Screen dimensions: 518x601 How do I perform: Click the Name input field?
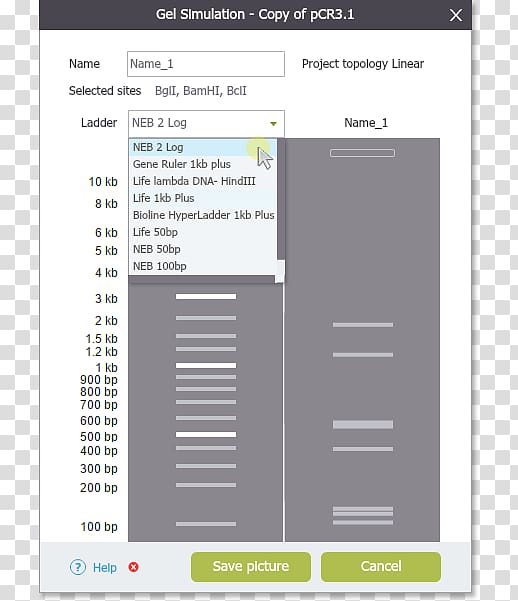click(206, 64)
